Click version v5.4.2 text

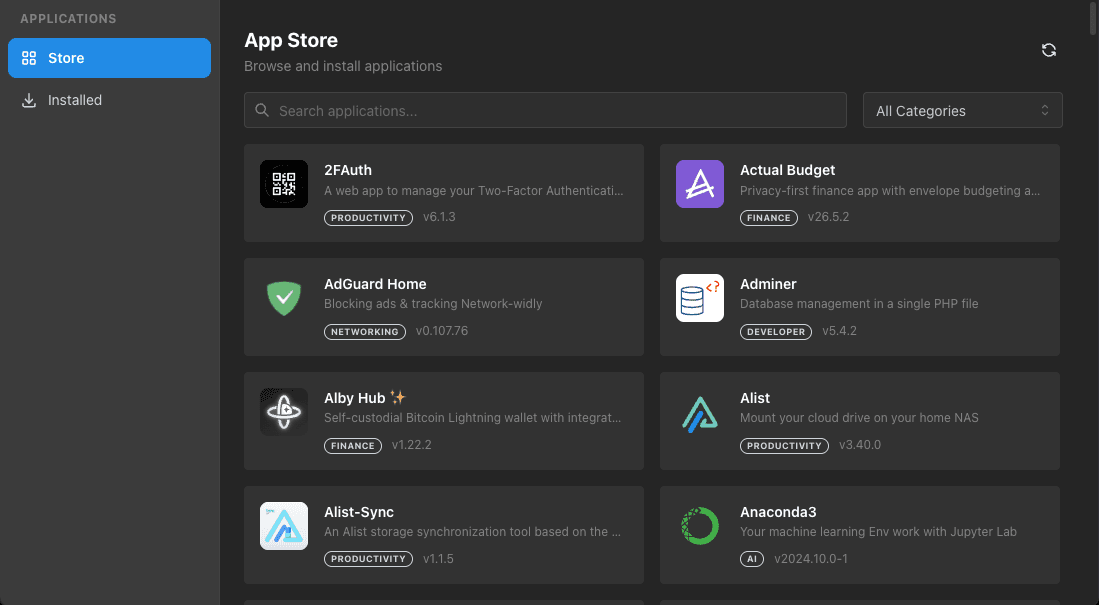point(839,330)
